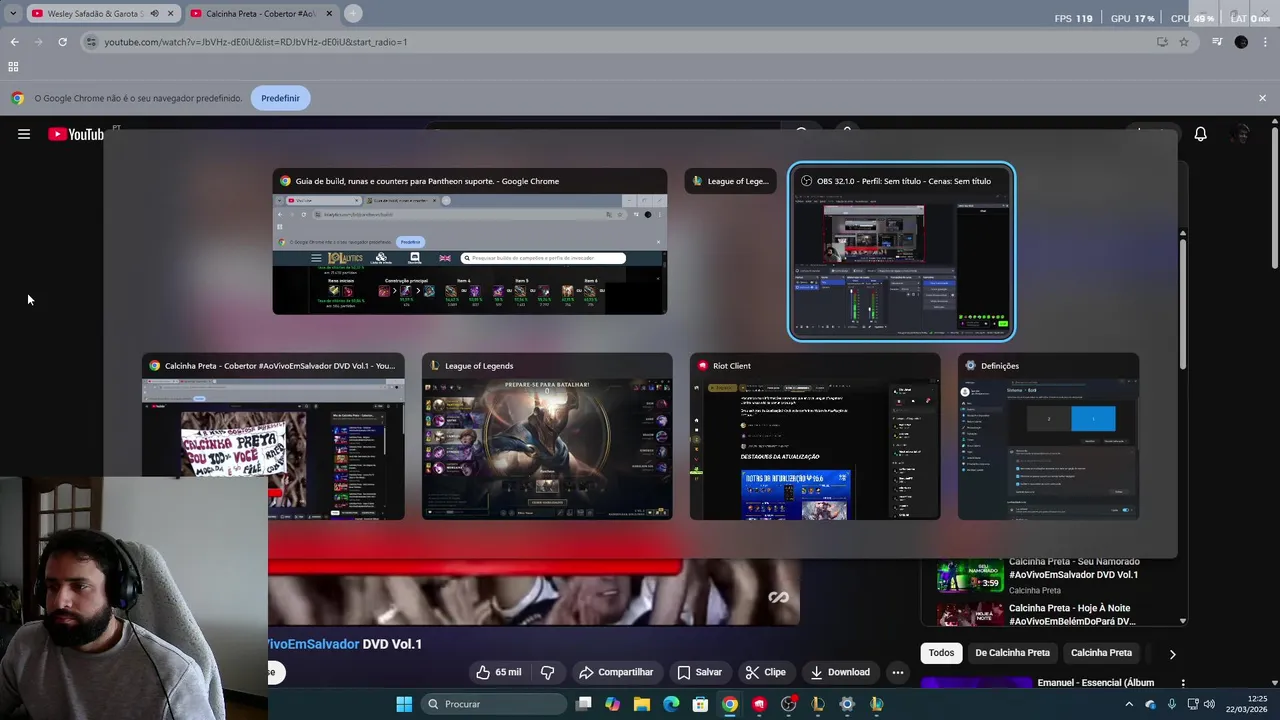This screenshot has height=720, width=1280.
Task: Click Download button under video
Action: tap(840, 672)
